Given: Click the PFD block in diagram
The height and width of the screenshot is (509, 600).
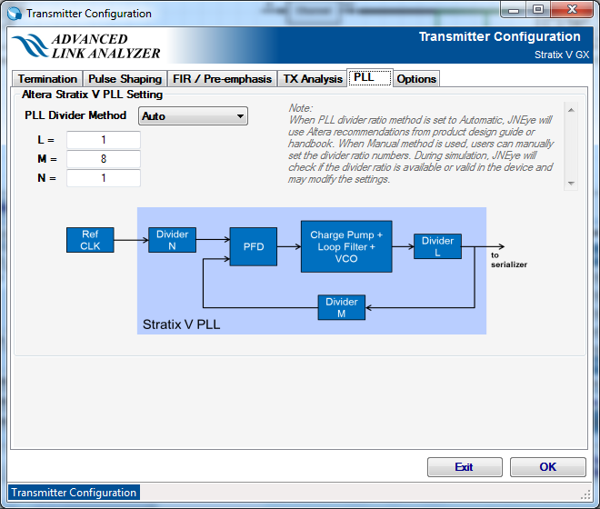Looking at the screenshot, I should point(253,246).
